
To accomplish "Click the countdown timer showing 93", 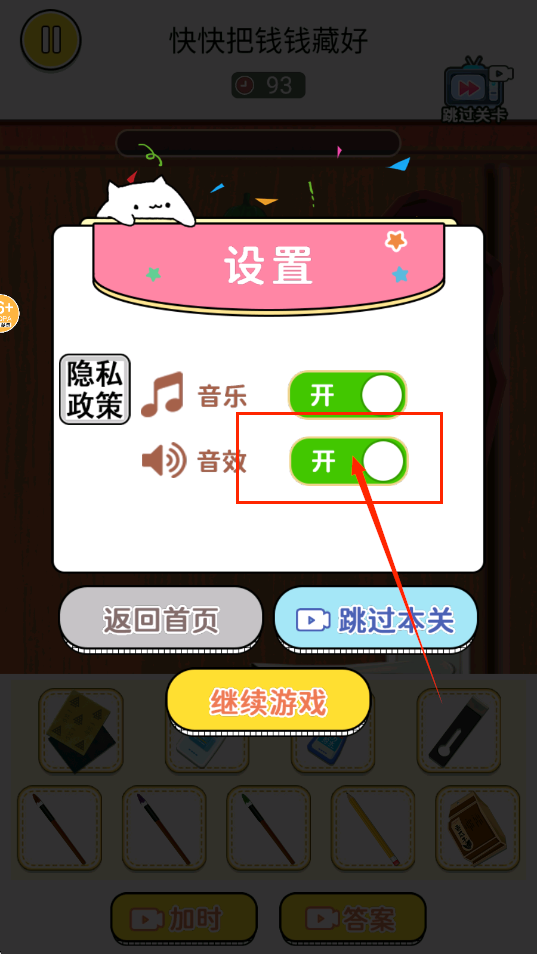I will point(268,86).
